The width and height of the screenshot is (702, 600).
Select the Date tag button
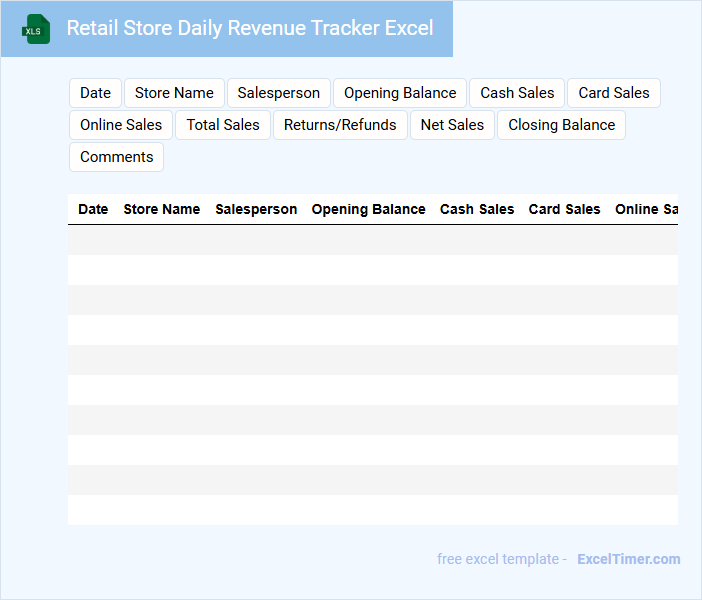[95, 93]
